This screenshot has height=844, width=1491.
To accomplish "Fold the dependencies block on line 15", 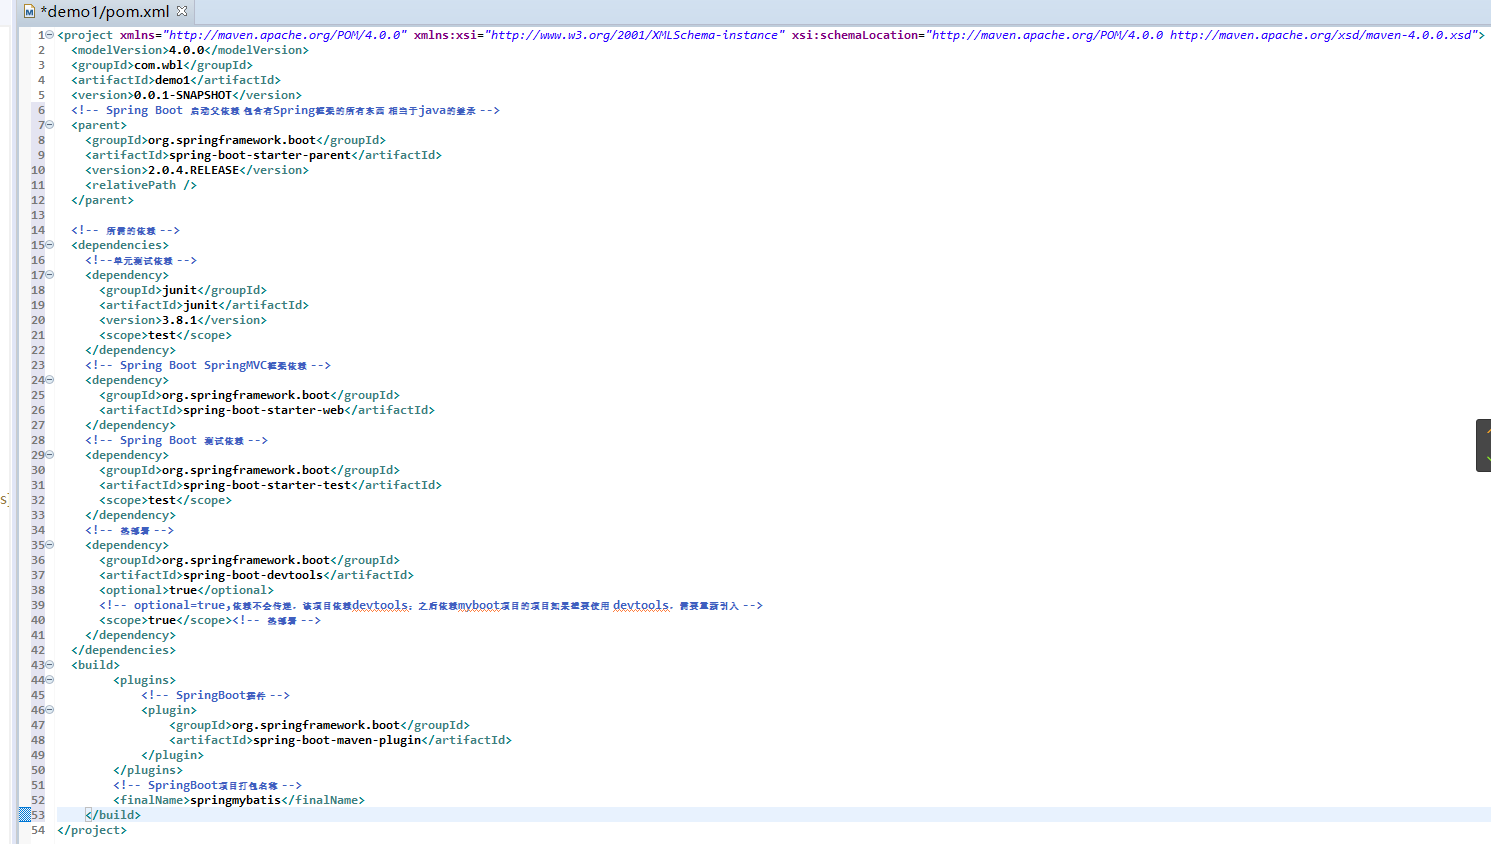I will coord(50,245).
